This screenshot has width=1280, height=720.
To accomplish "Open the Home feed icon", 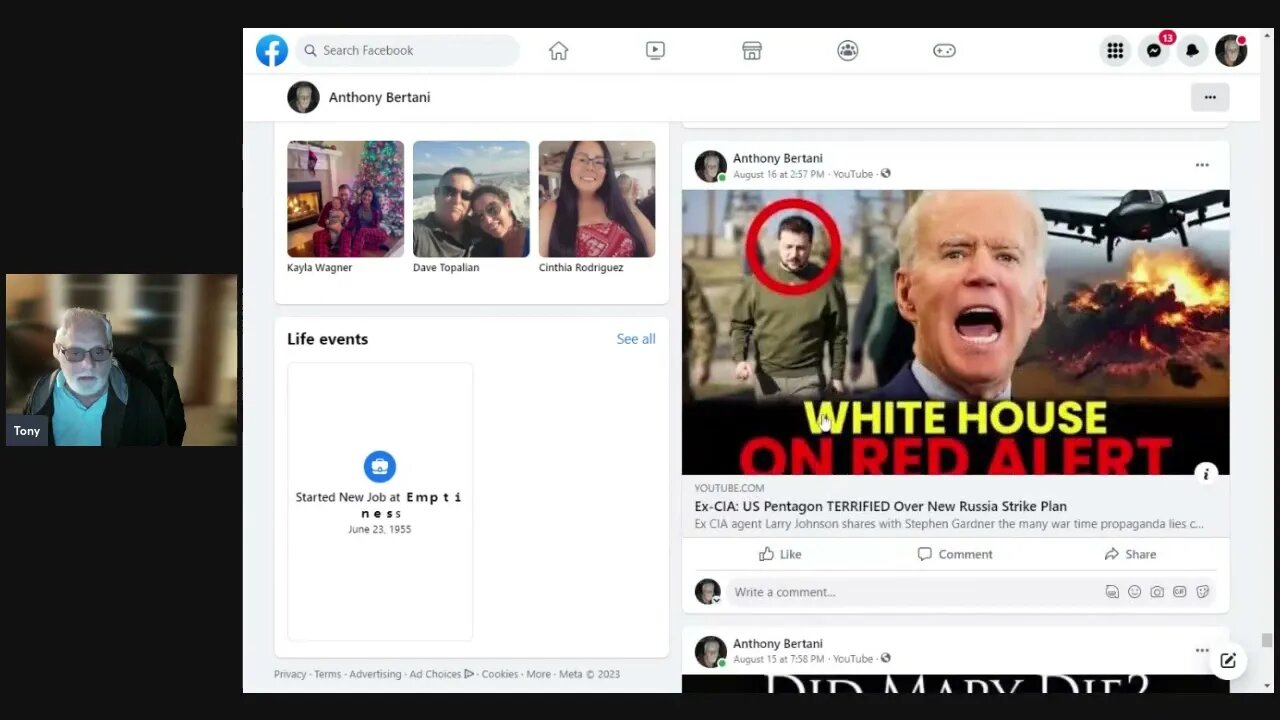I will (559, 51).
